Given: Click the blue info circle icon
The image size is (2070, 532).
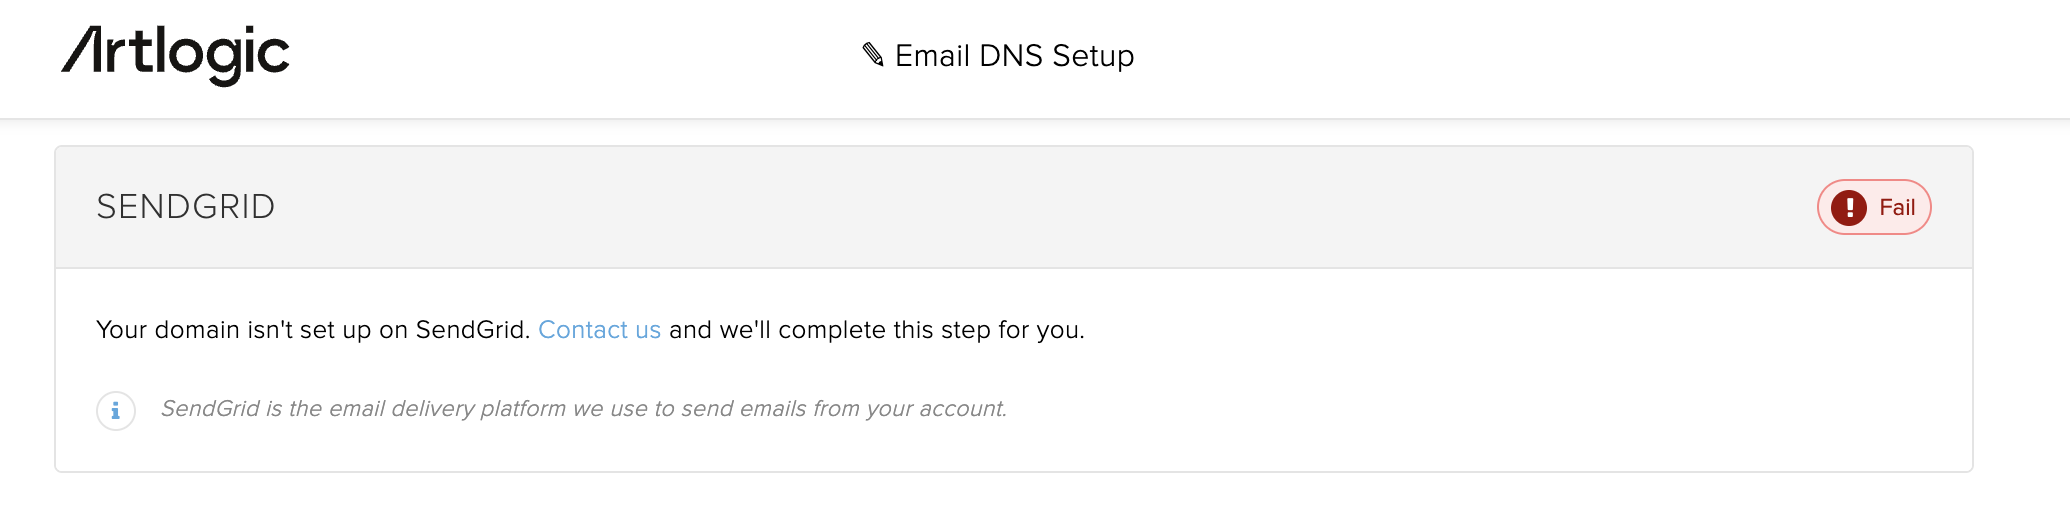Looking at the screenshot, I should pos(116,411).
